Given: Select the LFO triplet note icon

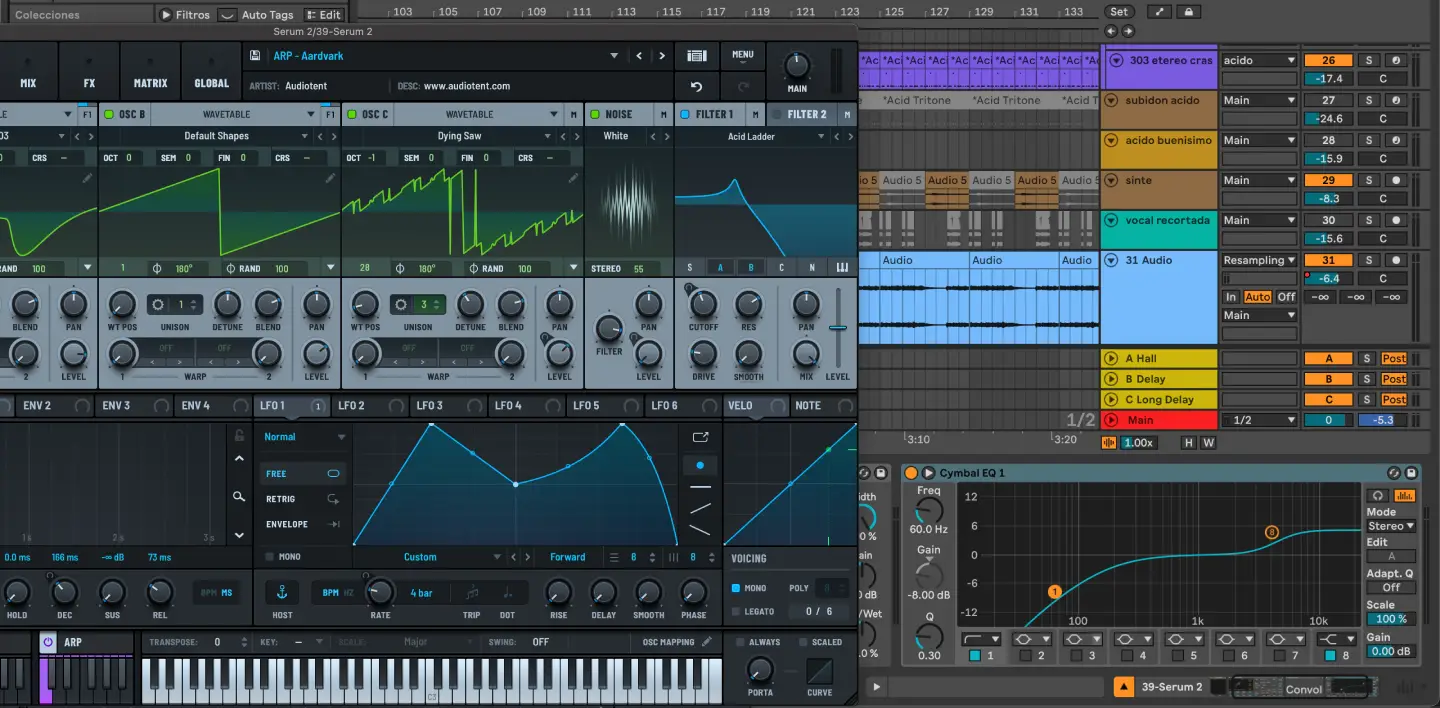Looking at the screenshot, I should coord(471,593).
